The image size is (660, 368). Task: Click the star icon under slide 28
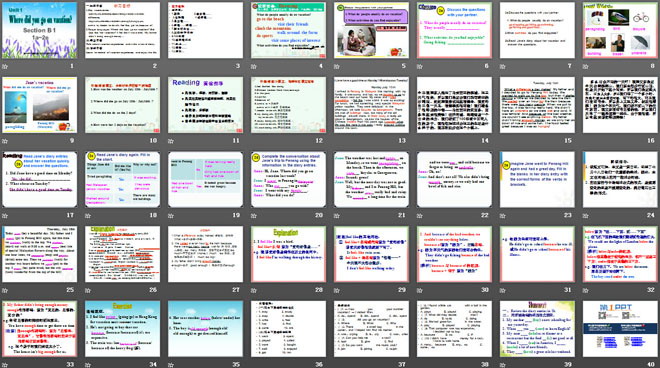tap(254, 290)
